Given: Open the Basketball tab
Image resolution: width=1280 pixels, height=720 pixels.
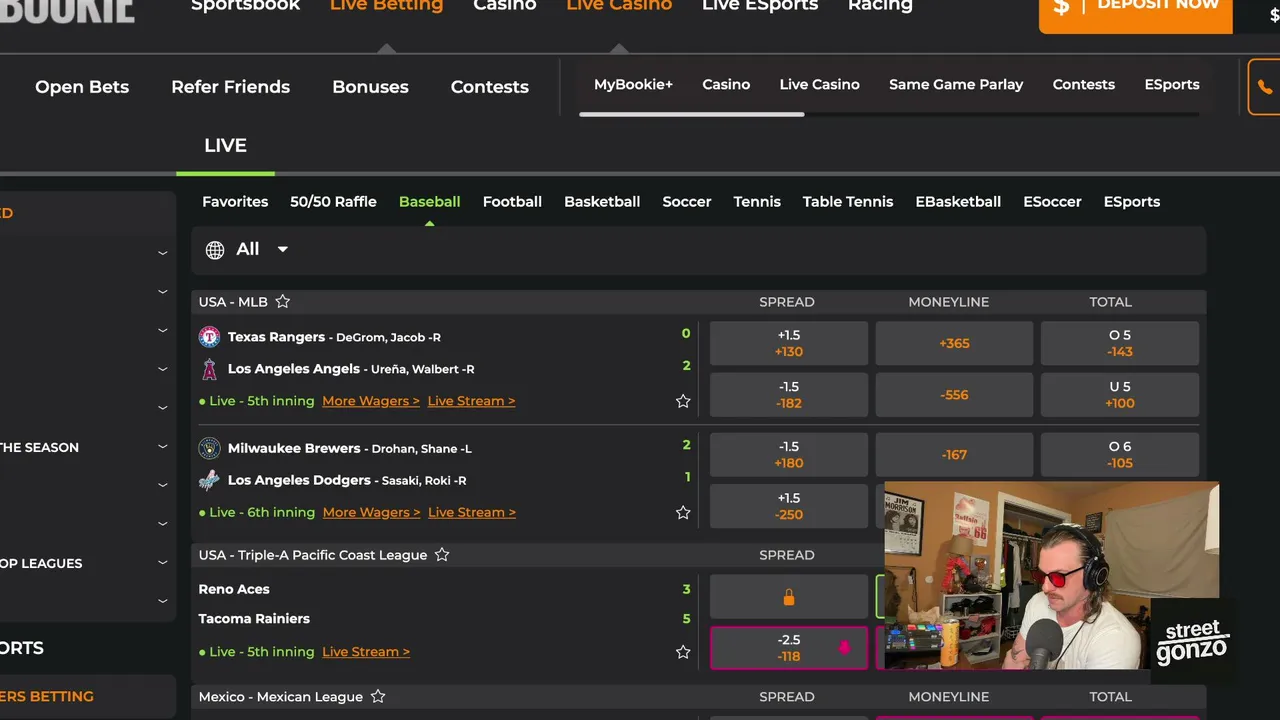Looking at the screenshot, I should [x=602, y=201].
